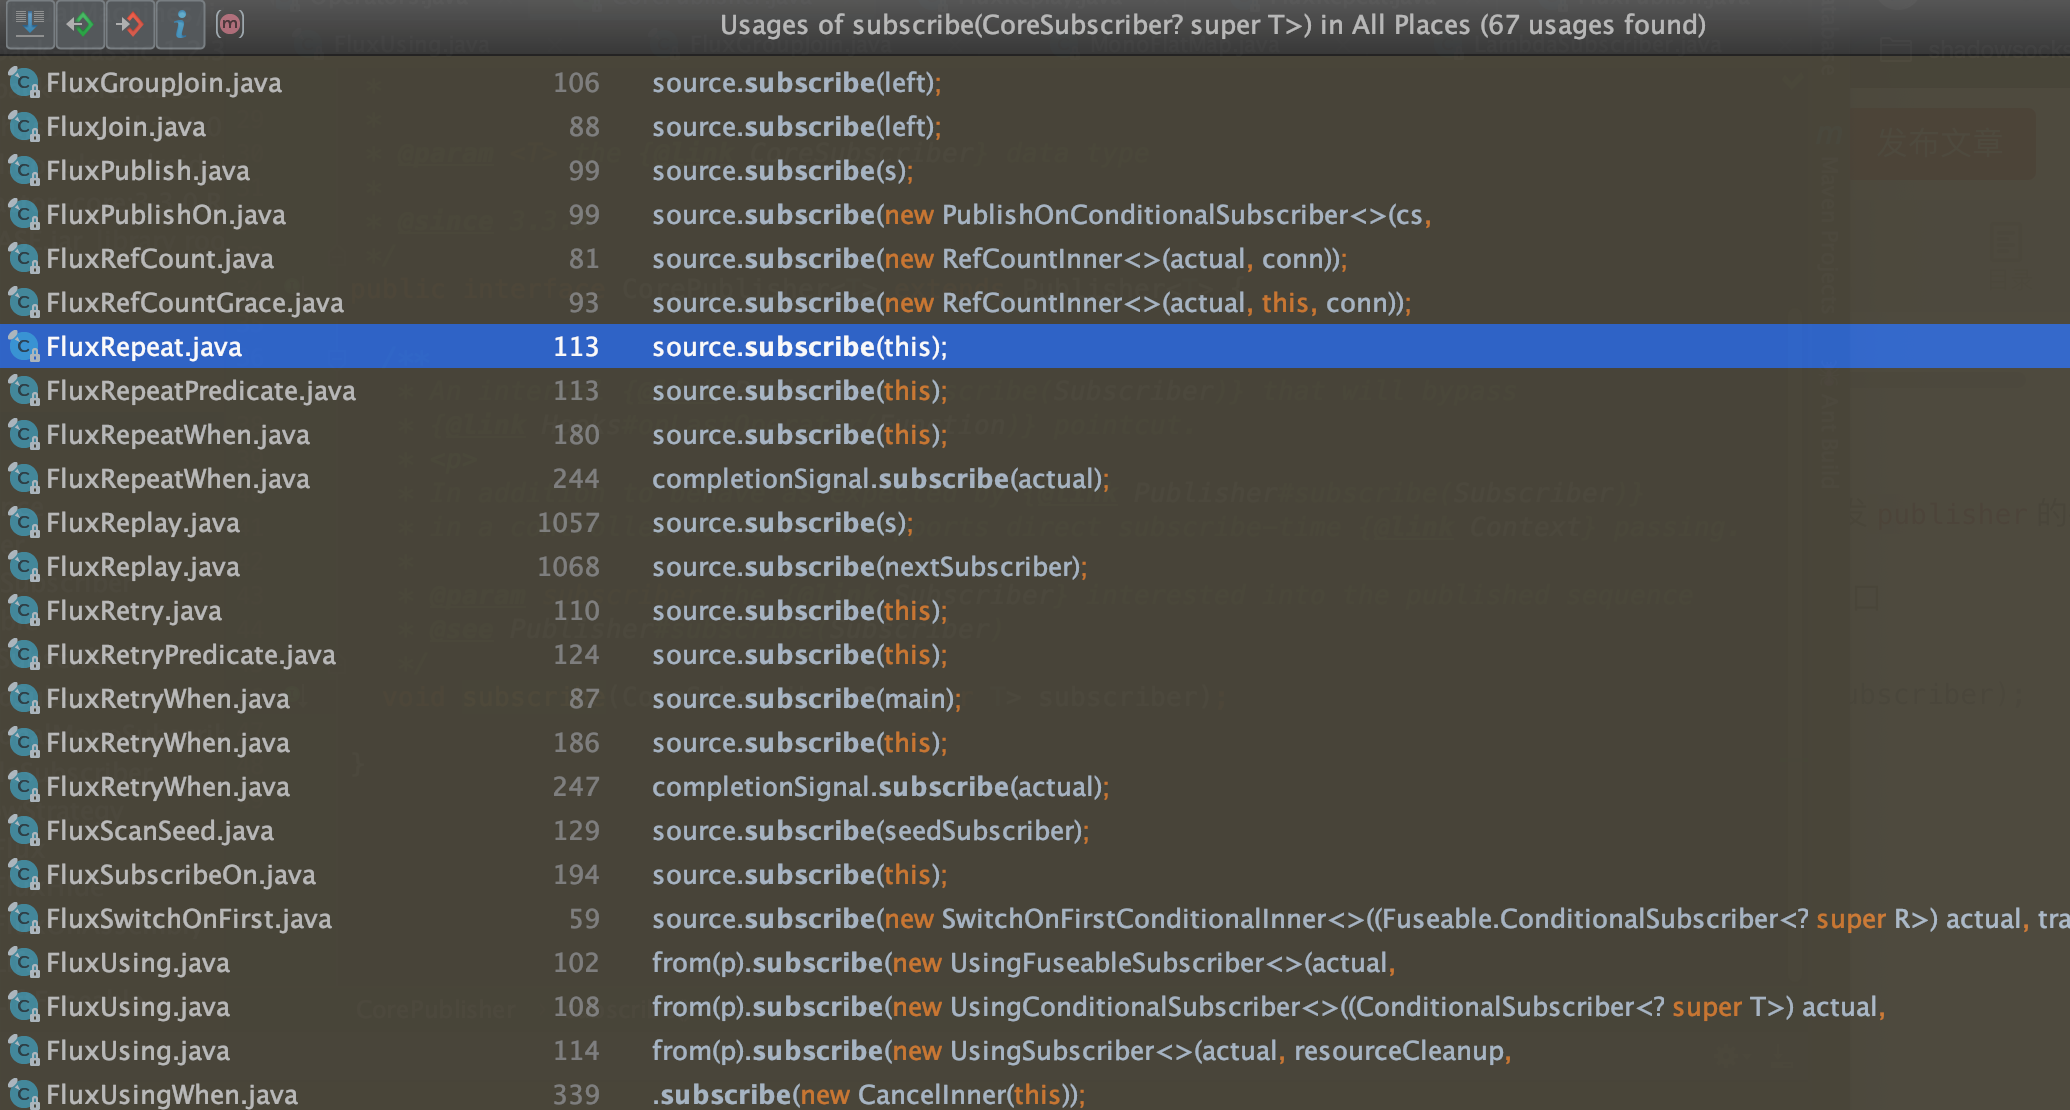
Task: Click the FluxScanSeed.java class icon
Action: 24,831
